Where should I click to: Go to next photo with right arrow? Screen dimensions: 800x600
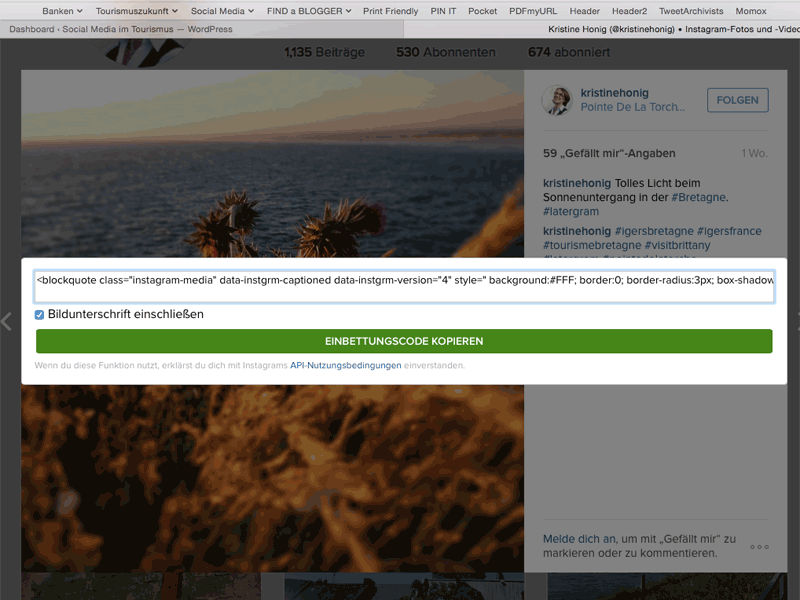click(796, 322)
